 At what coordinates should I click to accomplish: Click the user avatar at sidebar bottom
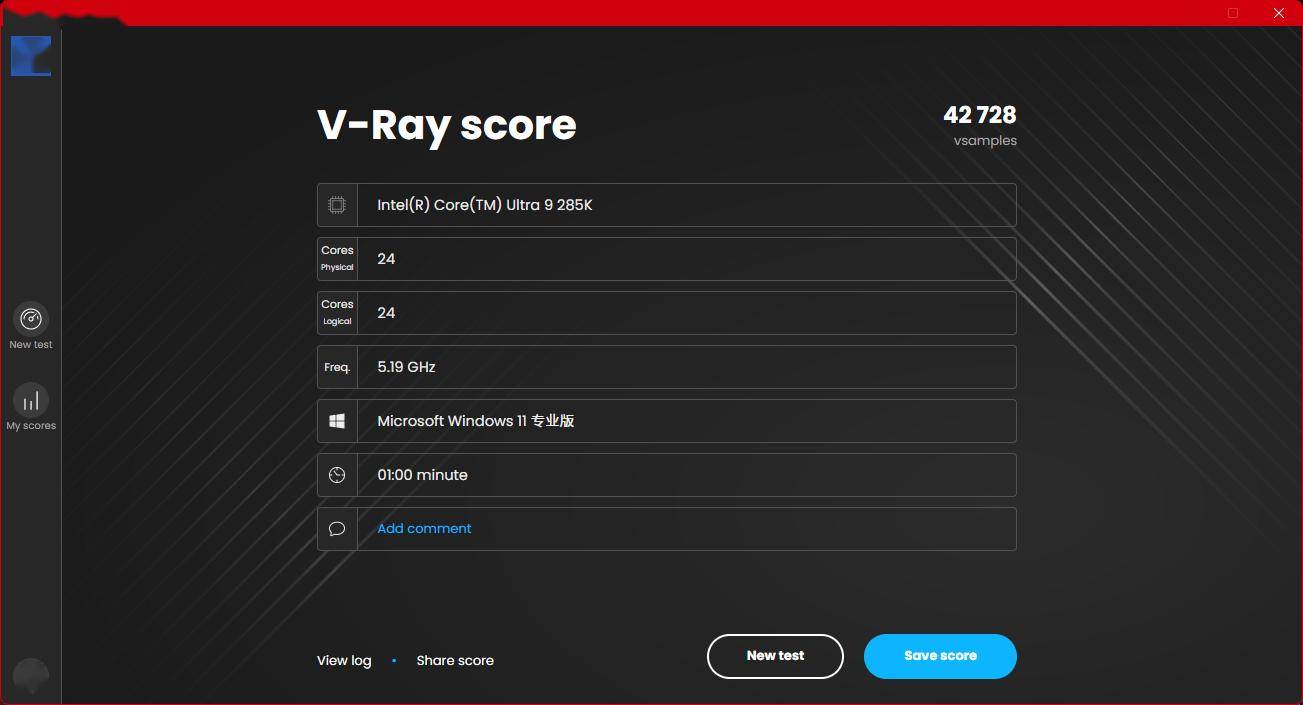31,676
